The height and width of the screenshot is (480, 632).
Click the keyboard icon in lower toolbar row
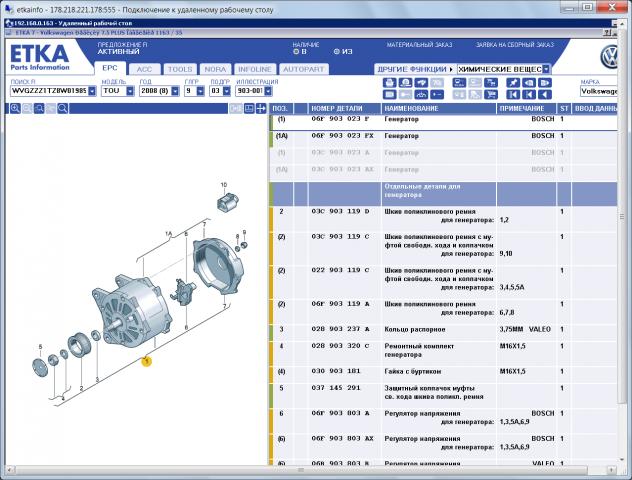(390, 94)
